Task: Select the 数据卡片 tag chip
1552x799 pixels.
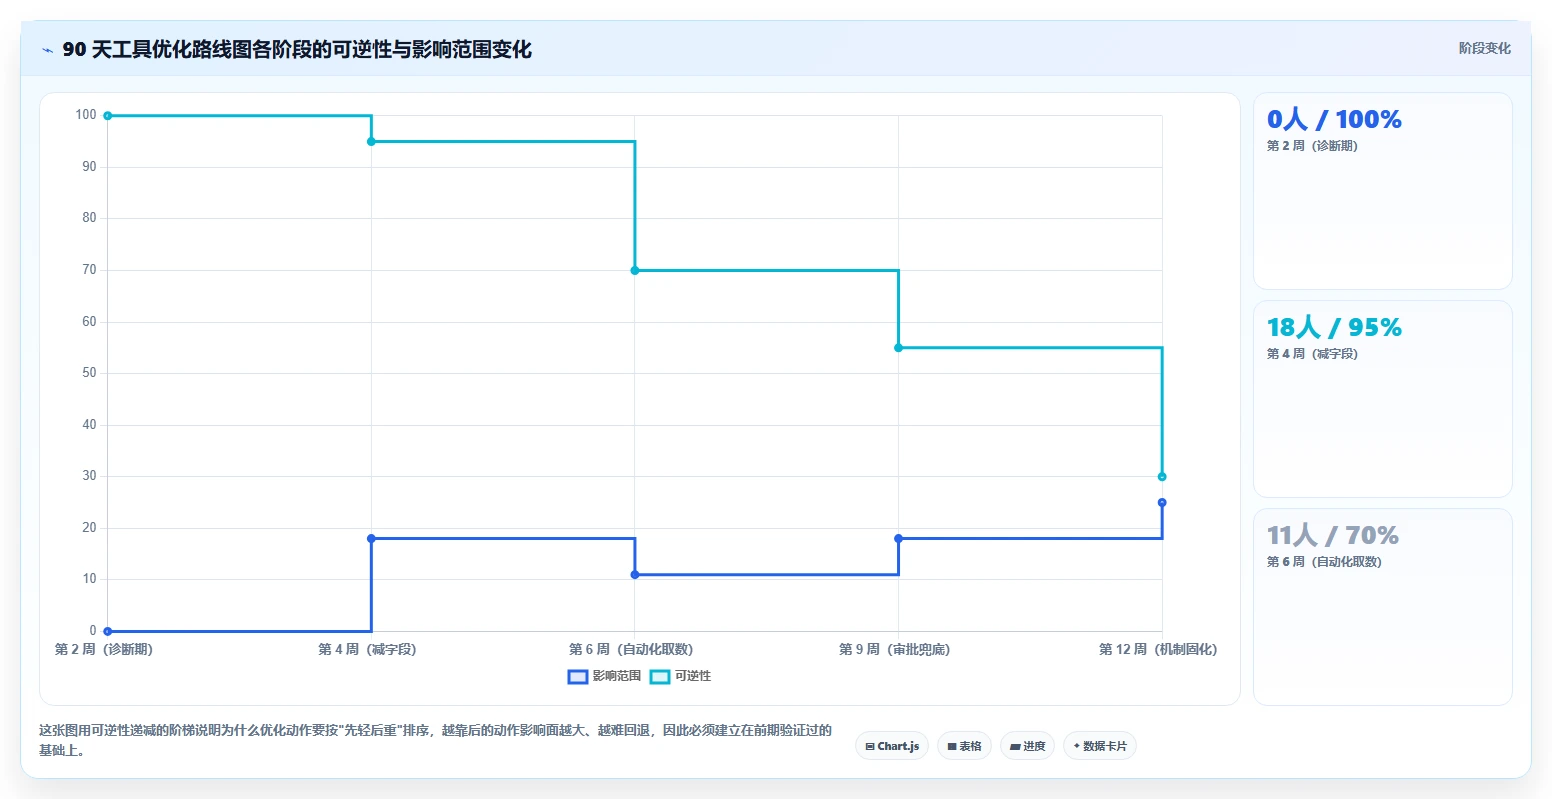Action: 1100,746
